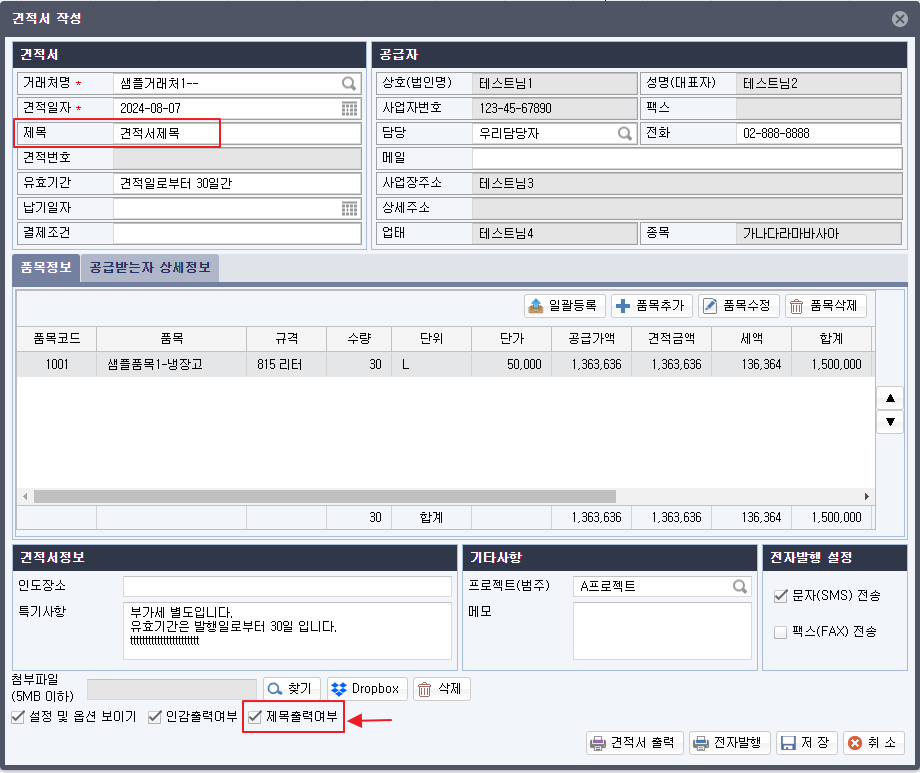The height and width of the screenshot is (773, 920).
Task: Uncheck 문자(SMS) 전송
Action: (780, 596)
